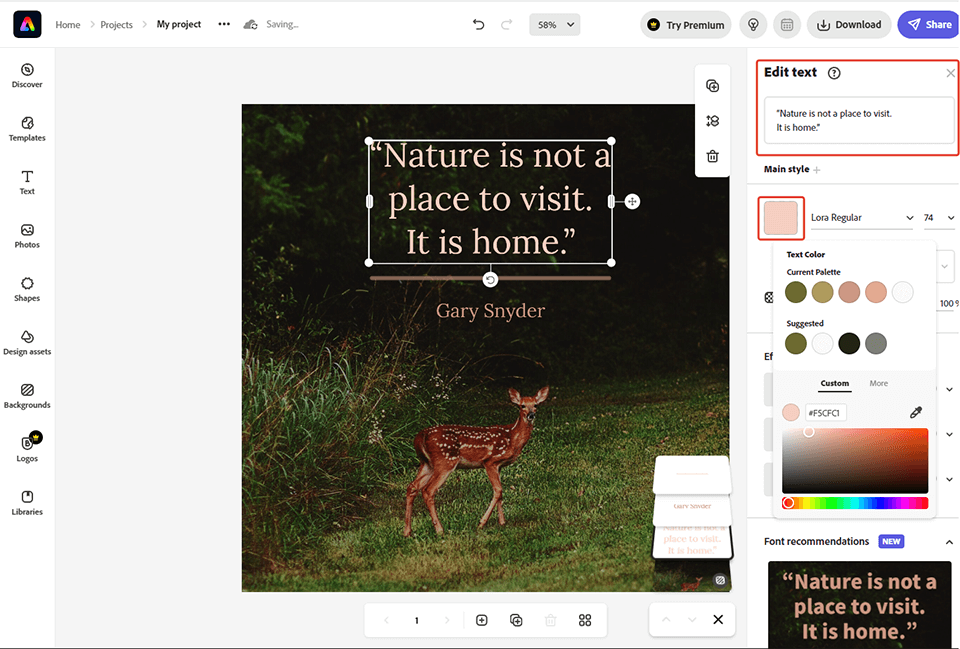The image size is (960, 649).
Task: Click Try Premium button
Action: click(x=686, y=25)
